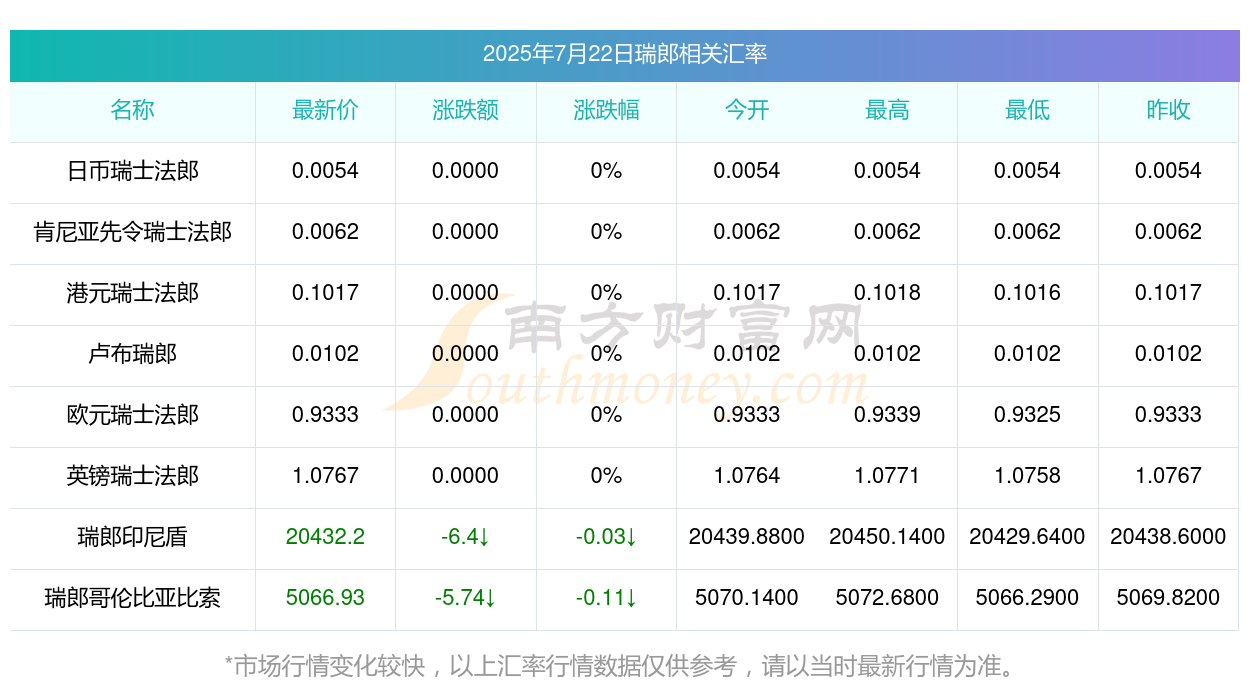Click the title '2025年7月22日瑞郎相关汇率'
This screenshot has height=698, width=1250.
click(625, 54)
